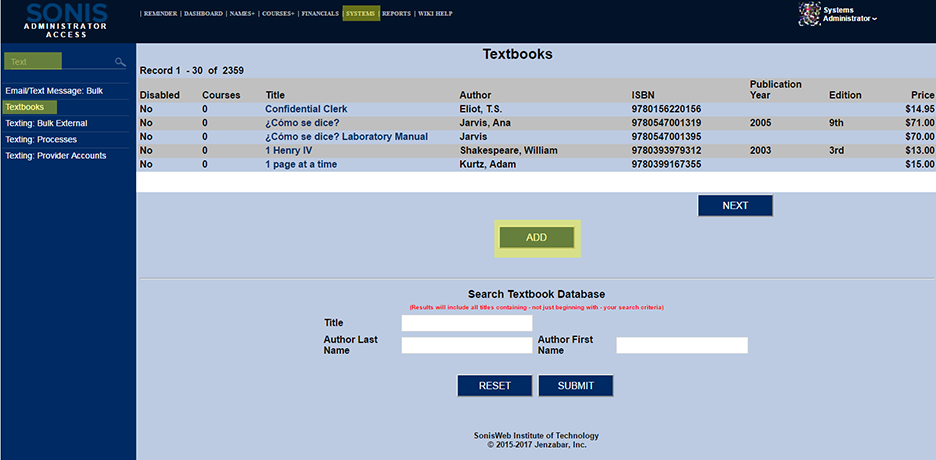
Task: Click author Eliot, T.S.
Action: pyautogui.click(x=482, y=109)
